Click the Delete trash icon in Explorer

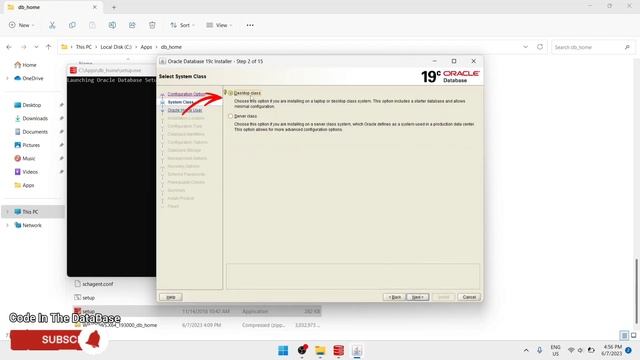pos(152,25)
